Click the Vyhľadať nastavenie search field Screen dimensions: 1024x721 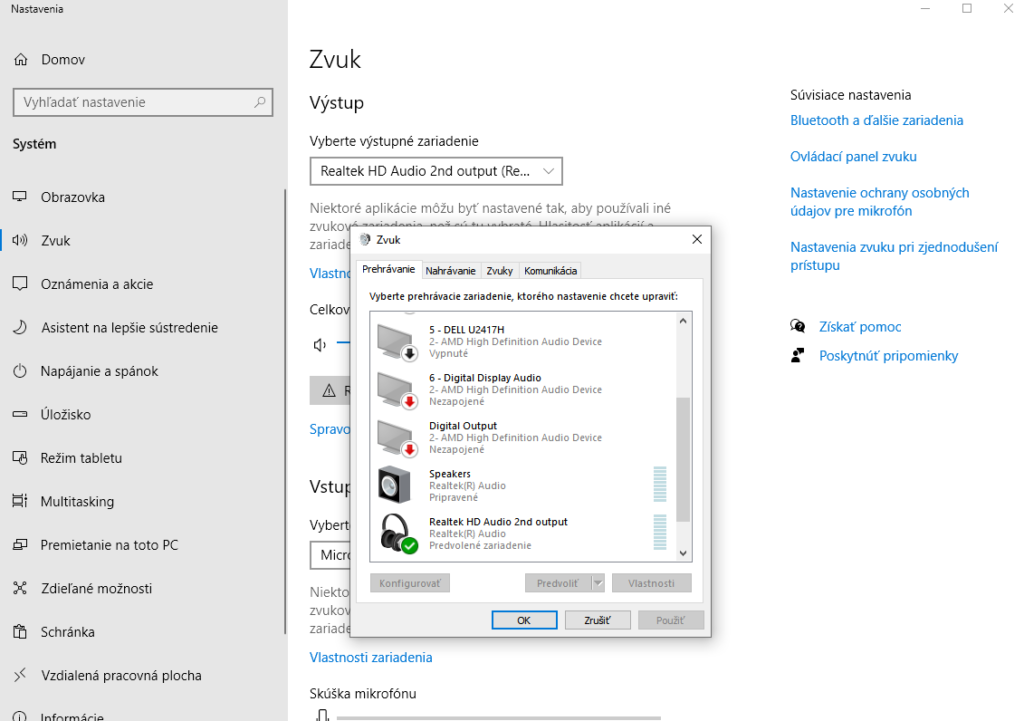(x=142, y=102)
